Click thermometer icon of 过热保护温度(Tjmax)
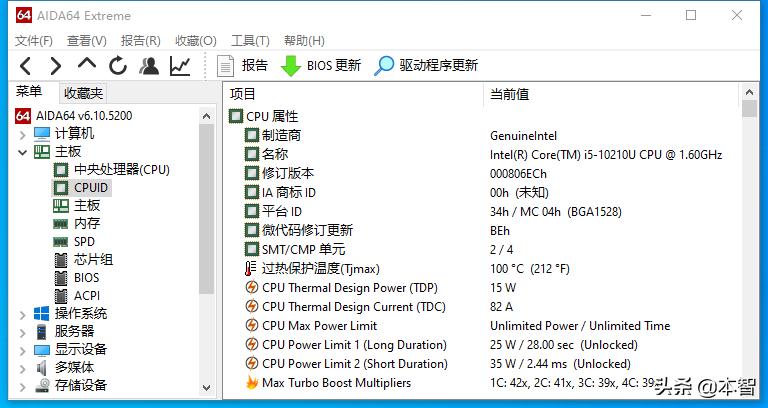Viewport: 768px width, 408px height. tap(251, 268)
